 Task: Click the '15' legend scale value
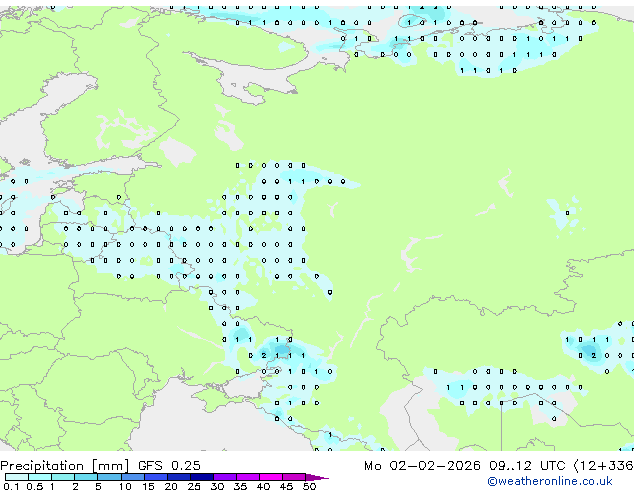(148, 486)
